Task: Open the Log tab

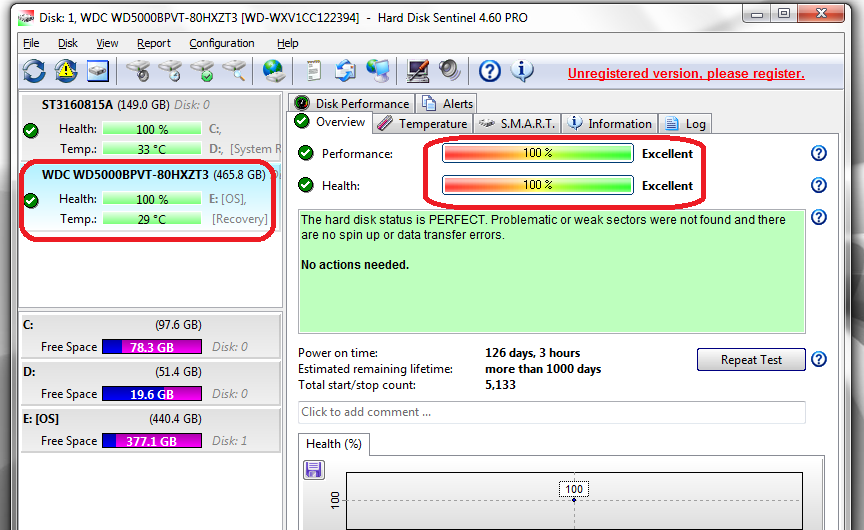Action: (685, 124)
